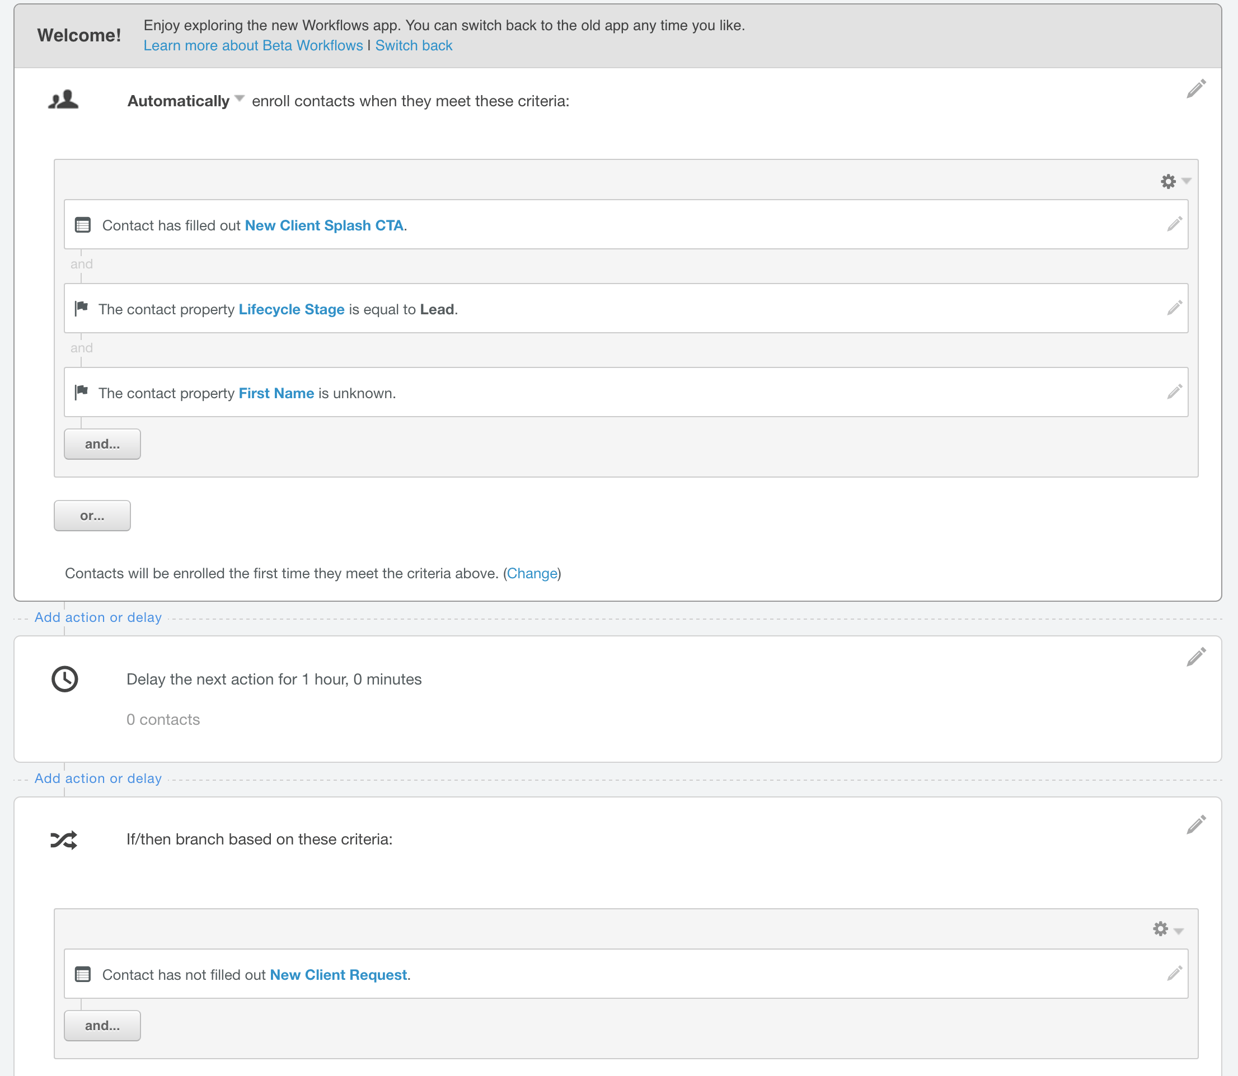The image size is (1238, 1076).
Task: Open the enrollment criteria group settings gear
Action: [1168, 181]
